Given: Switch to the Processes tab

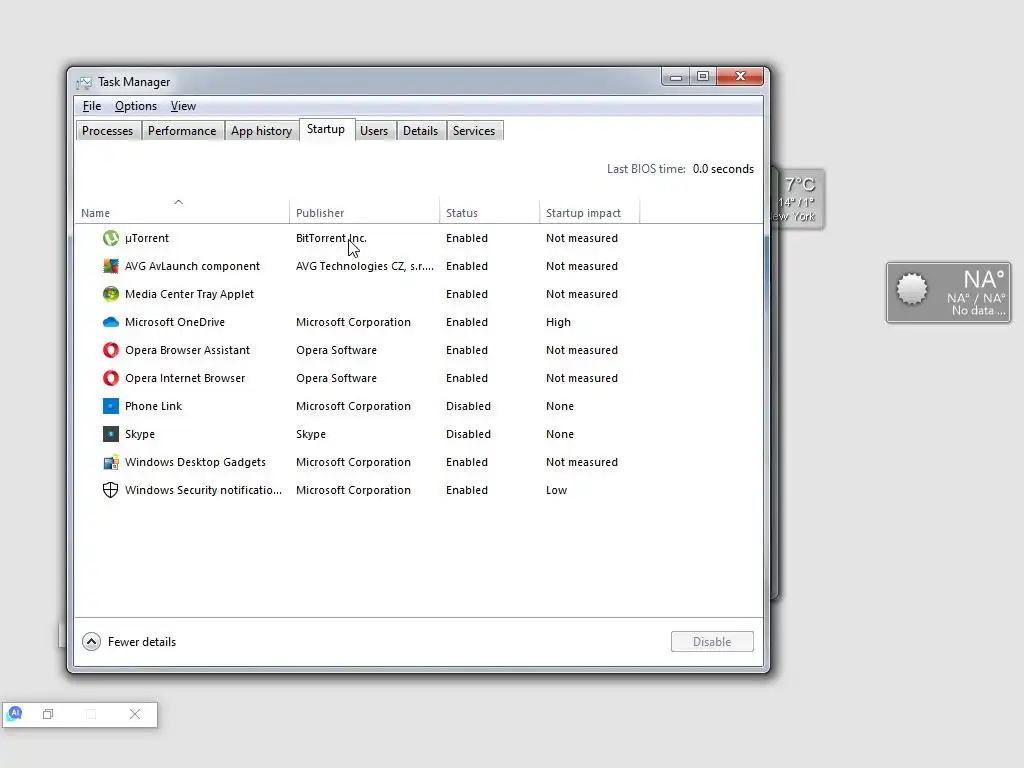Looking at the screenshot, I should tap(108, 131).
